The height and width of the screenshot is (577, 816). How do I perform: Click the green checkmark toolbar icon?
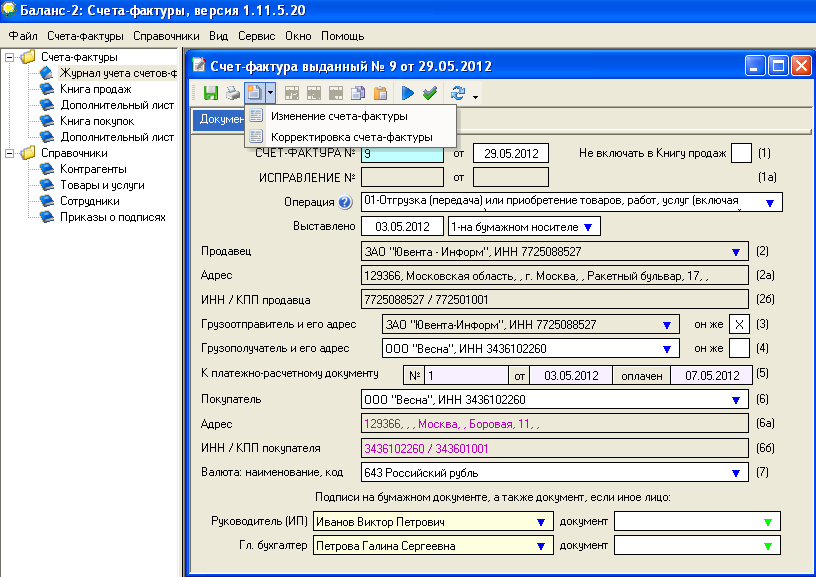click(x=430, y=93)
